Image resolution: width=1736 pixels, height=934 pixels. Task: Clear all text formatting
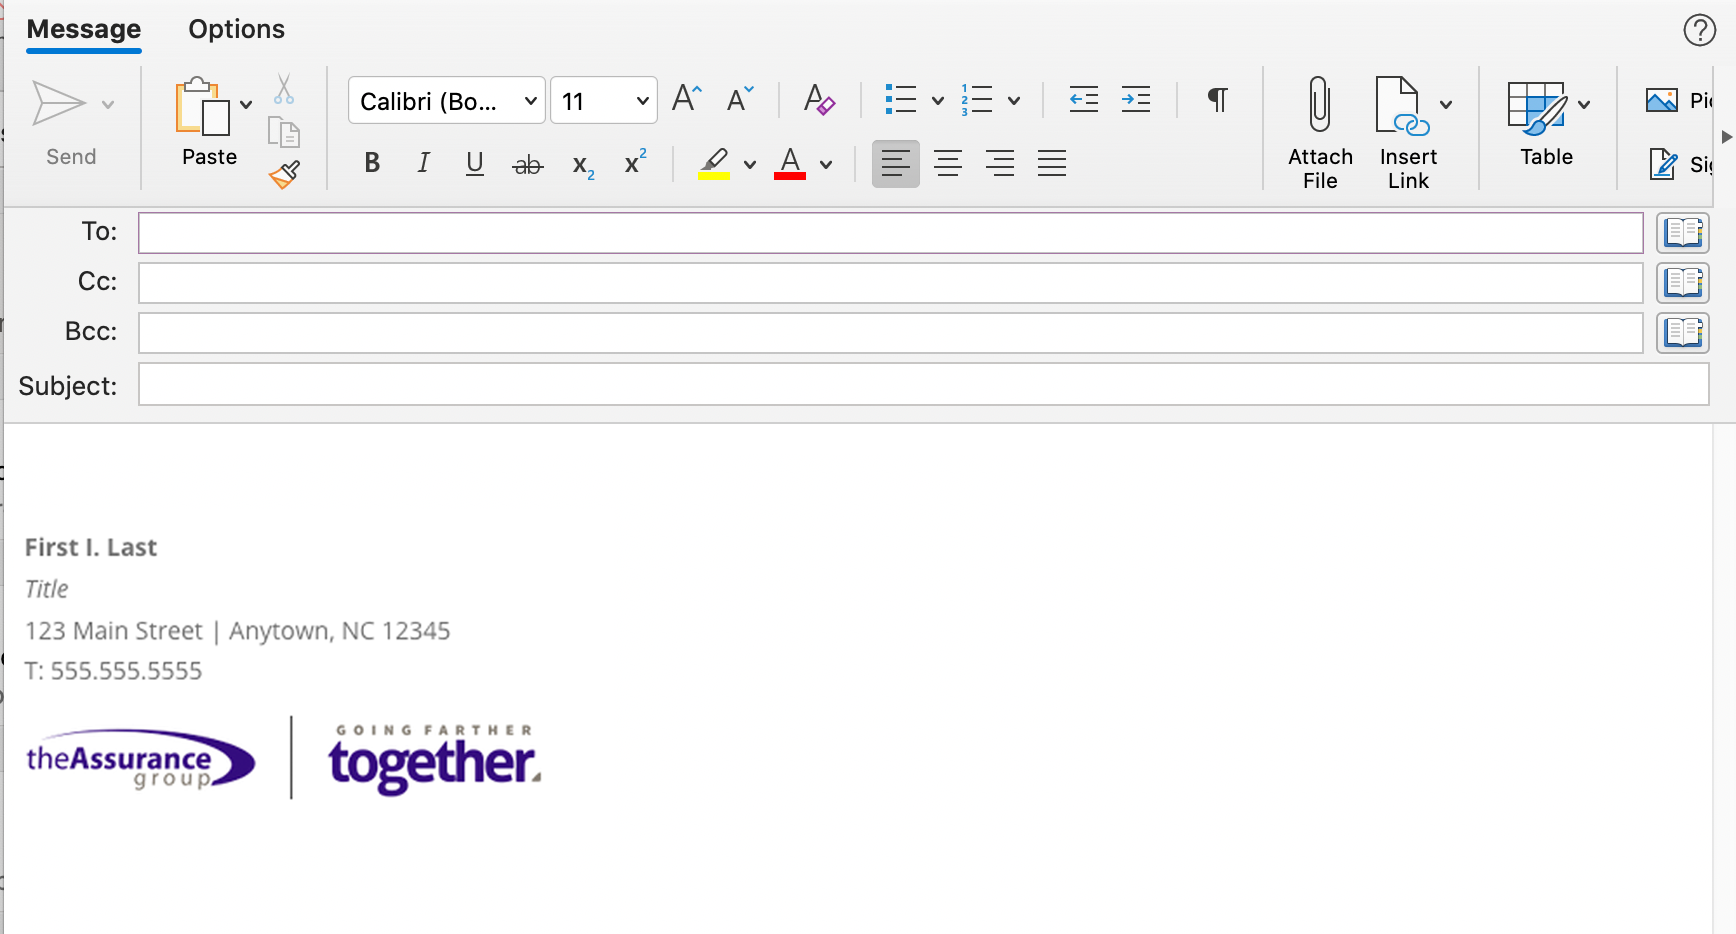[819, 99]
